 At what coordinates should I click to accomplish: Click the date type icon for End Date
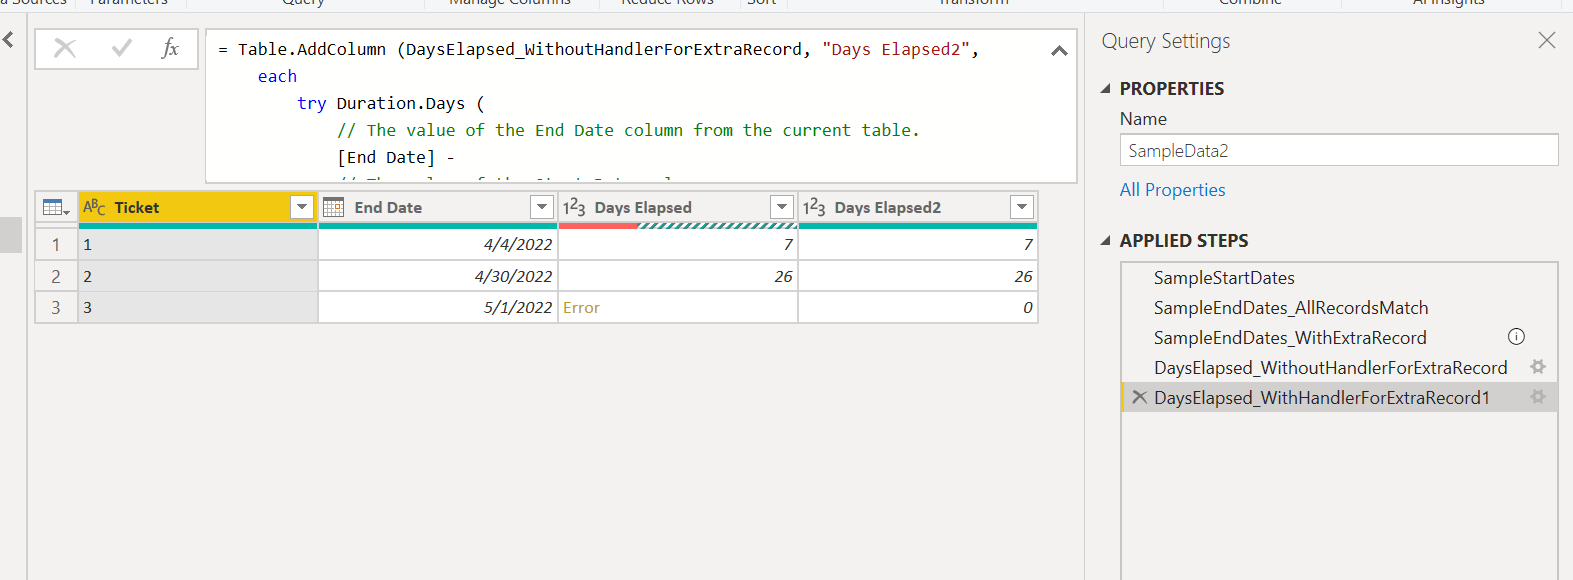tap(334, 207)
